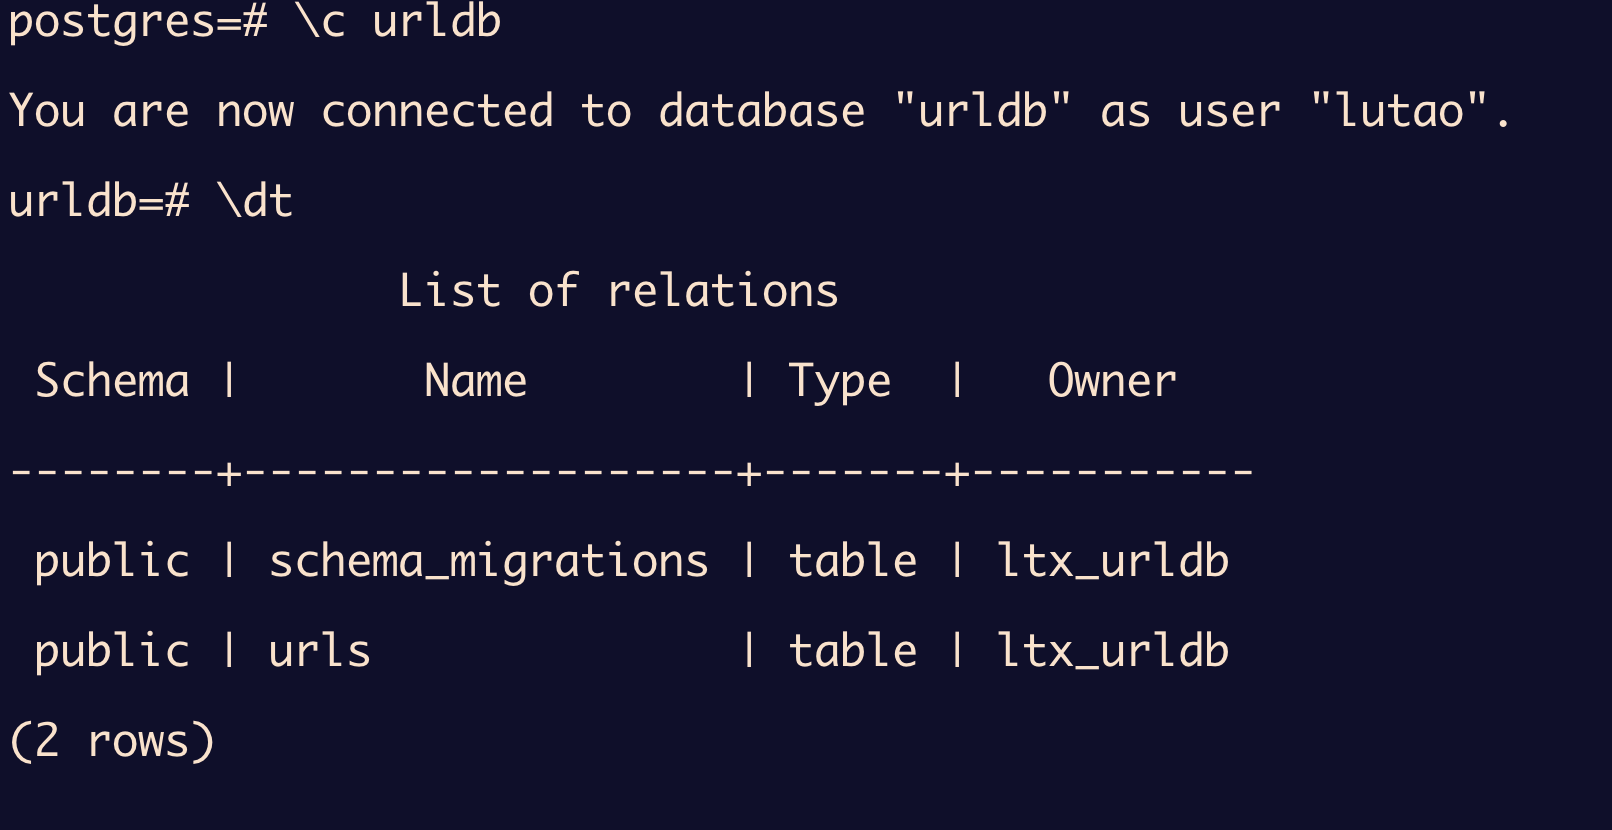Click the schema_migrations table name
Viewport: 1612px width, 830px height.
488,561
